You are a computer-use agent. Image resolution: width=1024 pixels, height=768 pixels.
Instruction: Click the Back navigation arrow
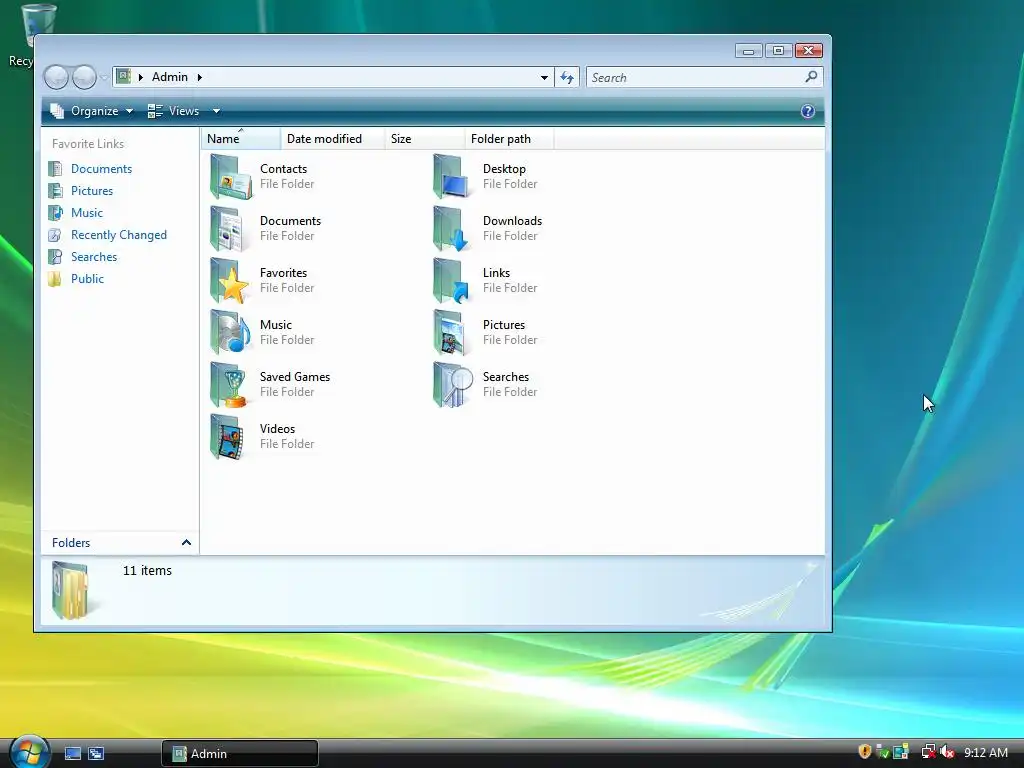(x=56, y=77)
